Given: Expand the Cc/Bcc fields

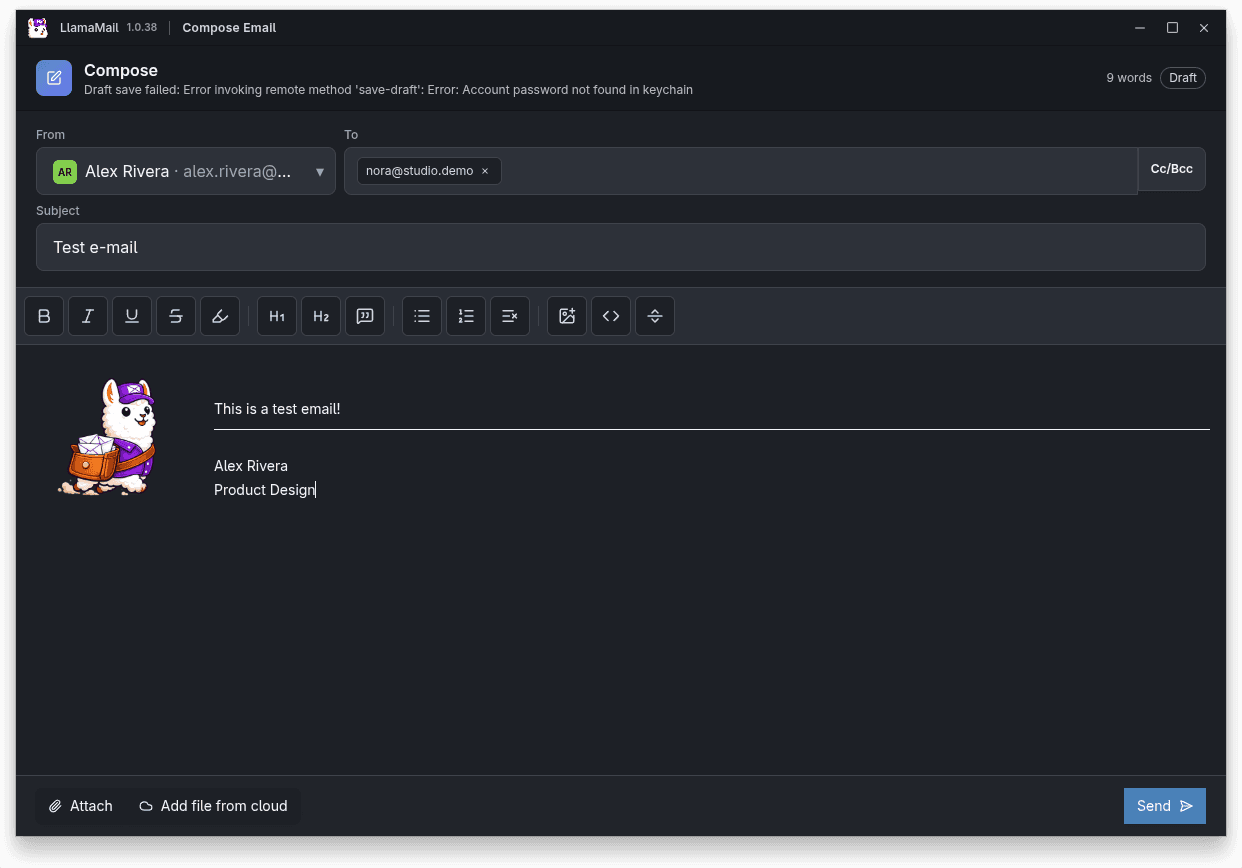Looking at the screenshot, I should [x=1171, y=168].
